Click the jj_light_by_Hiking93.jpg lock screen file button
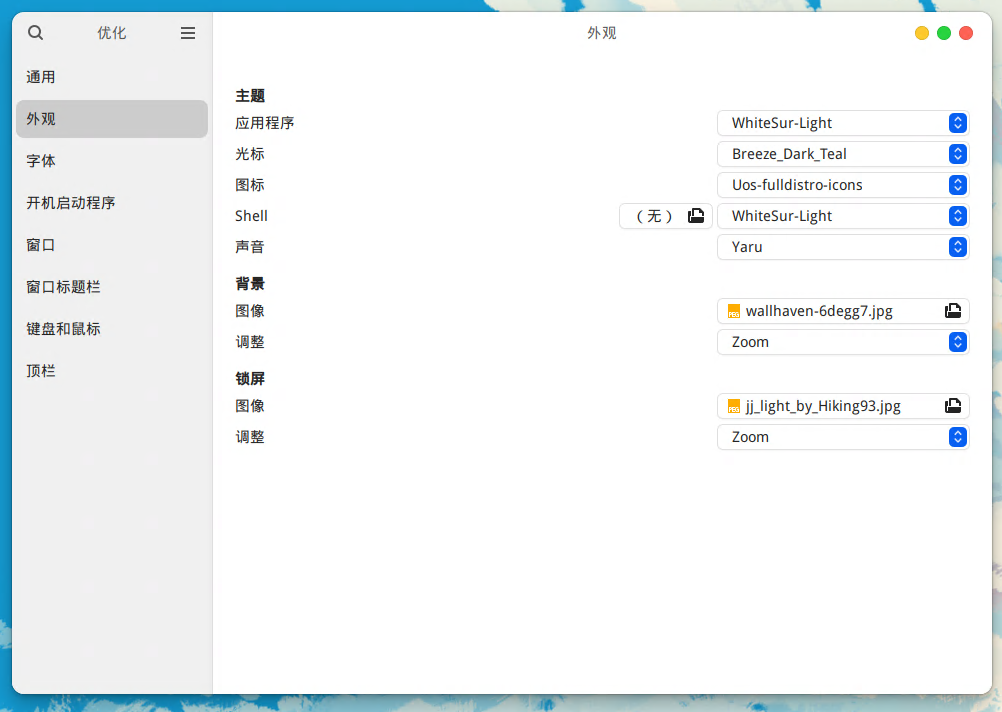The height and width of the screenshot is (712, 1002). coord(843,406)
